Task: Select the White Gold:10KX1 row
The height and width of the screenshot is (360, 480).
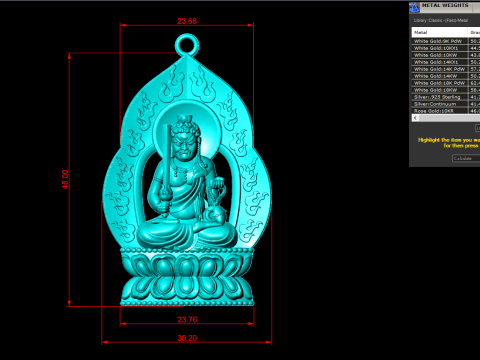Action: [446, 48]
